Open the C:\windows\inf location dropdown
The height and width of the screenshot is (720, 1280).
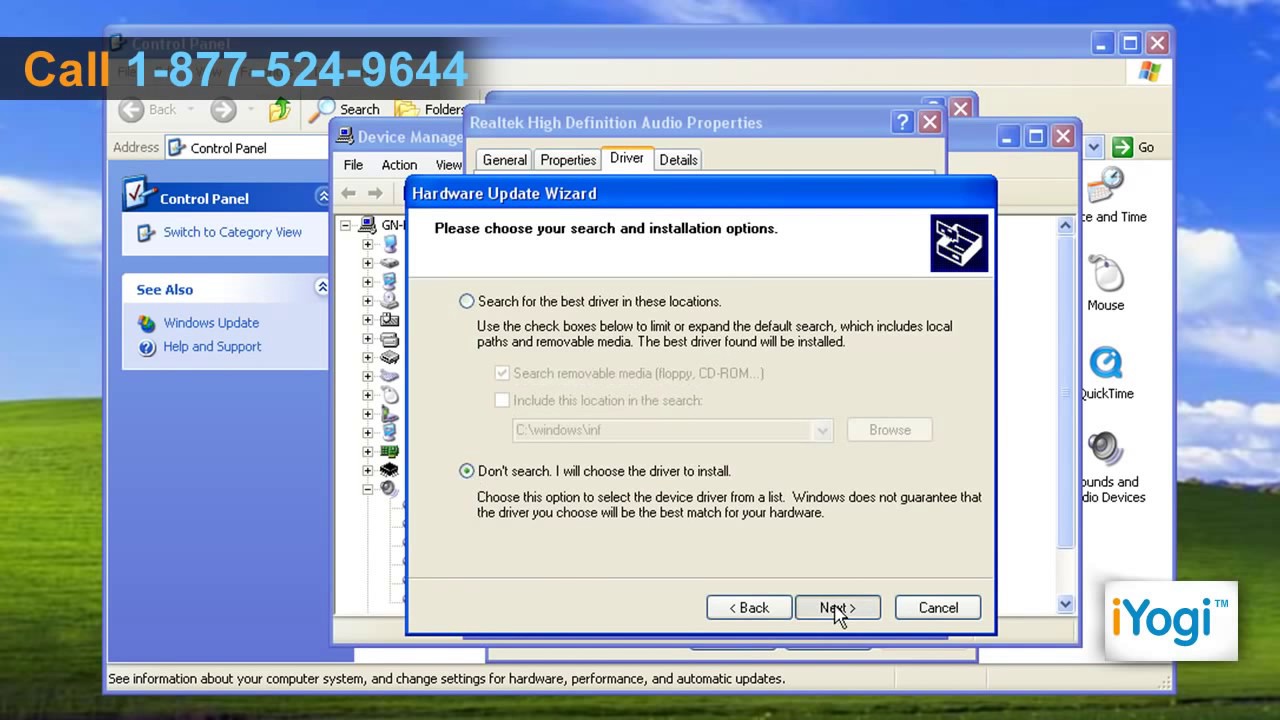[x=822, y=430]
